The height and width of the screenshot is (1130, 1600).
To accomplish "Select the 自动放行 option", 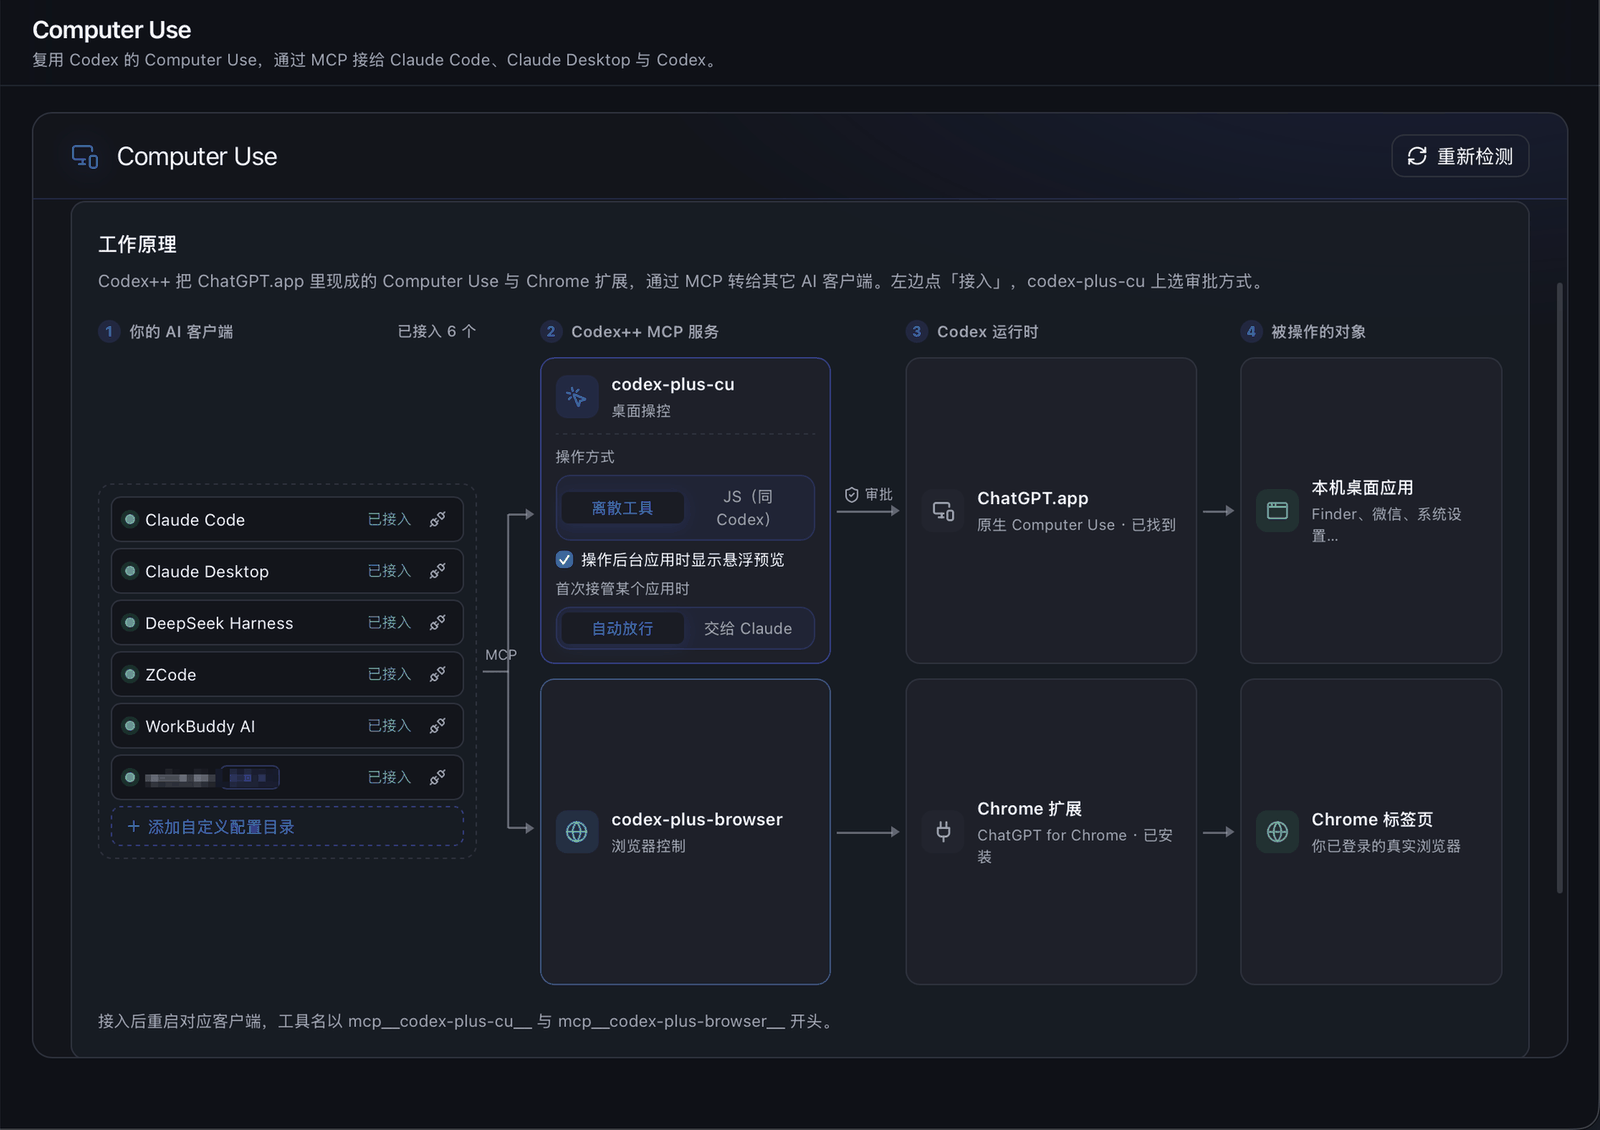I will (x=622, y=629).
